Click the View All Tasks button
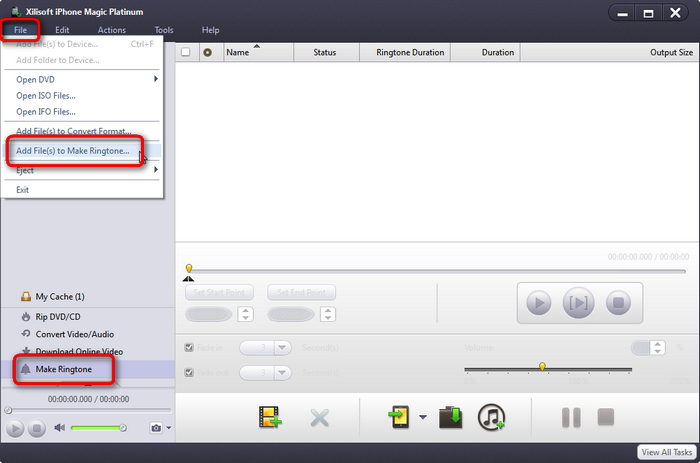Screen dimensions: 700x463 coord(667,453)
